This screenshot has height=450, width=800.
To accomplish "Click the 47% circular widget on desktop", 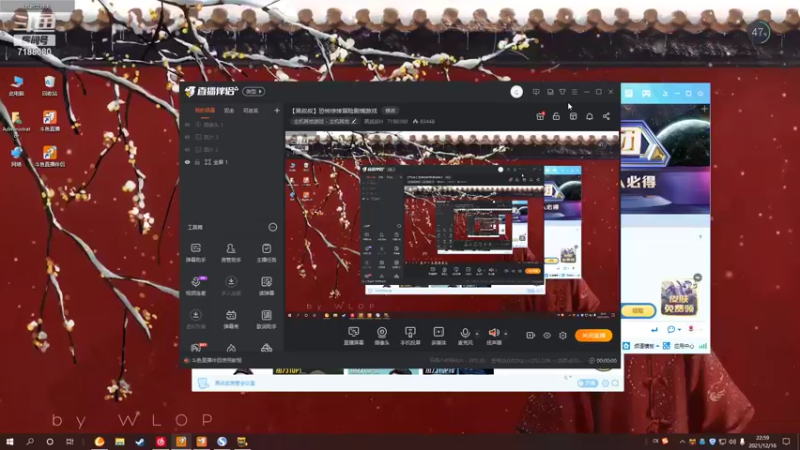I will [759, 33].
